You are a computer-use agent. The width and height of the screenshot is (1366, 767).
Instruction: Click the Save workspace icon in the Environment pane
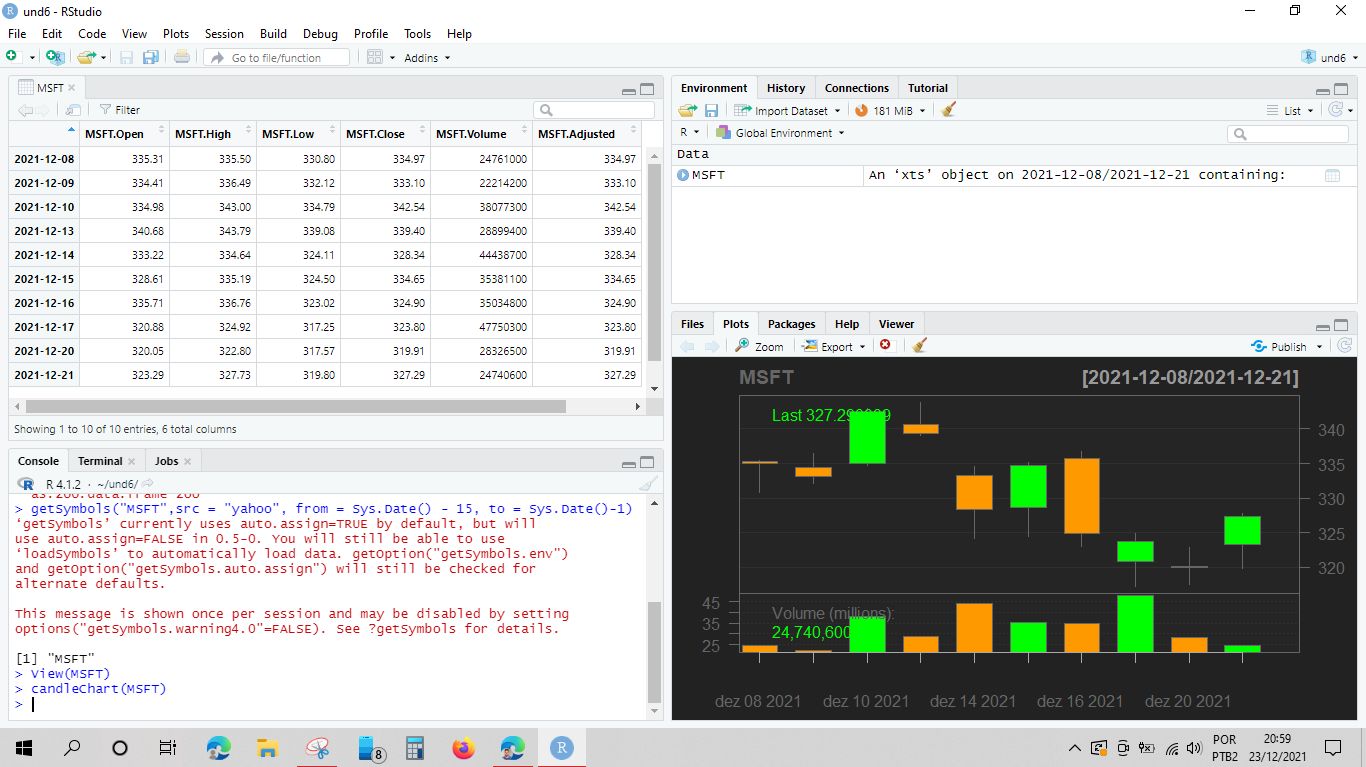tap(711, 110)
